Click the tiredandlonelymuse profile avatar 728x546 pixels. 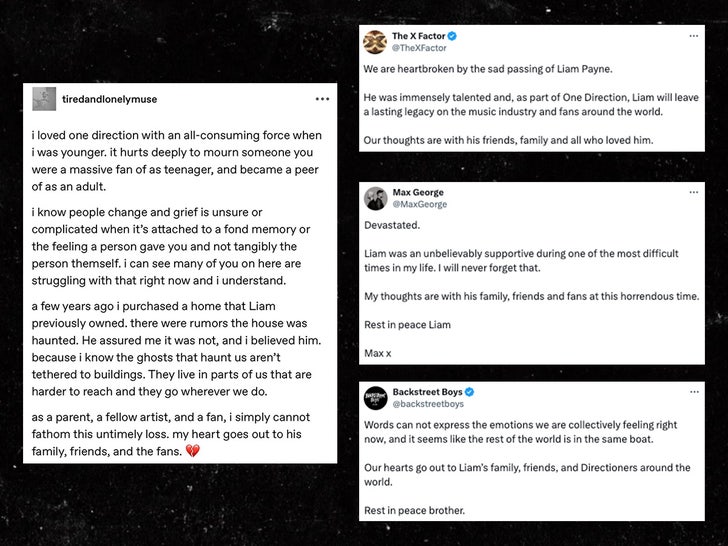click(x=44, y=99)
